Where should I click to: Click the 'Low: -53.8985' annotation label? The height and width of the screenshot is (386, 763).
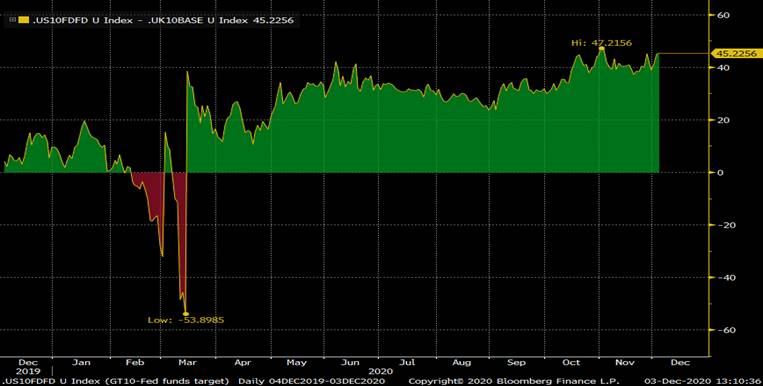pos(186,320)
